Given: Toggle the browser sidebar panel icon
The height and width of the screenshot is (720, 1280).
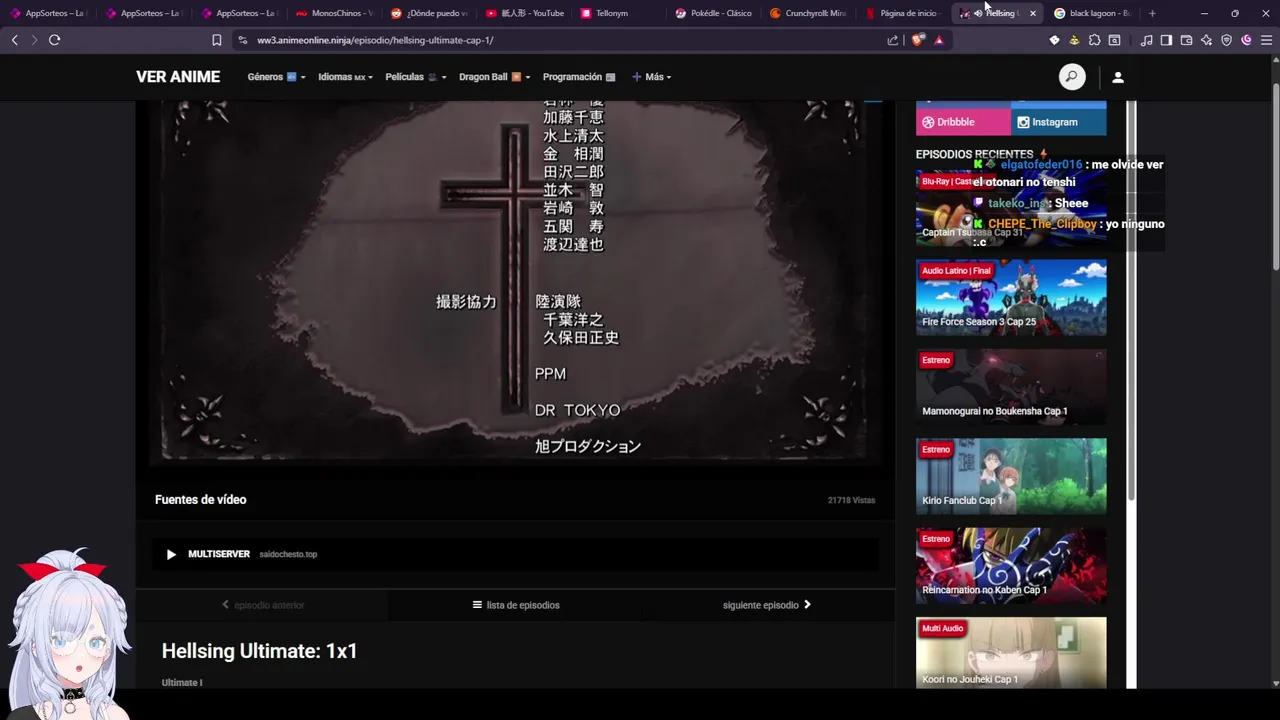Looking at the screenshot, I should click(x=1166, y=40).
